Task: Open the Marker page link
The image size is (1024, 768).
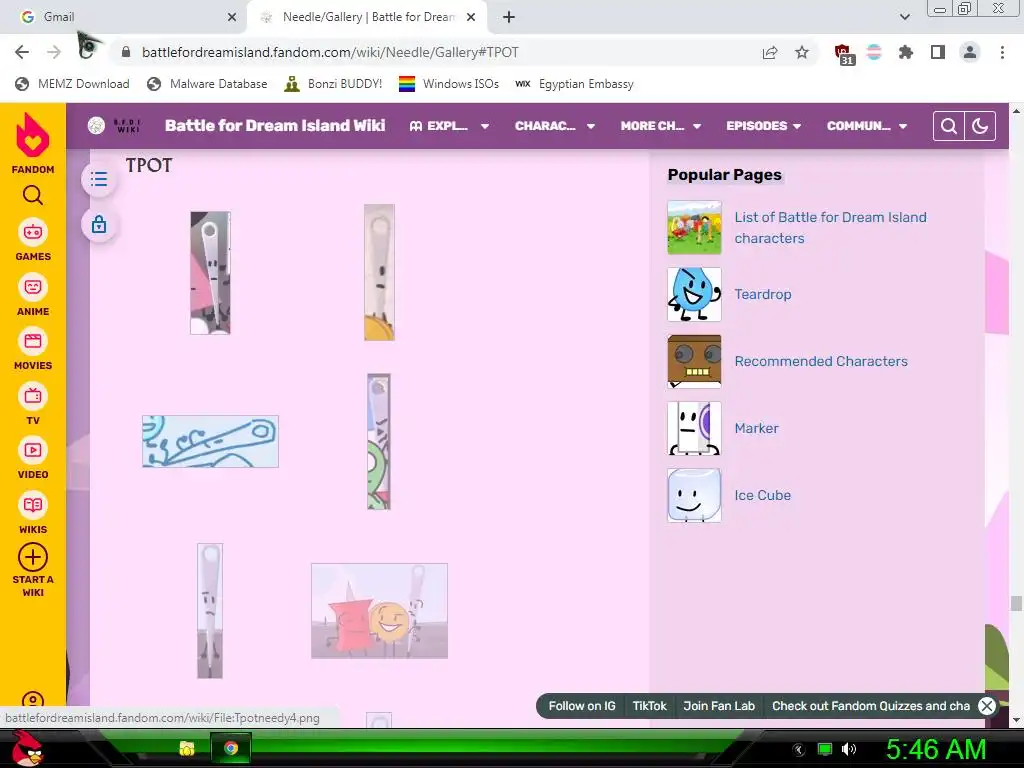Action: click(756, 428)
